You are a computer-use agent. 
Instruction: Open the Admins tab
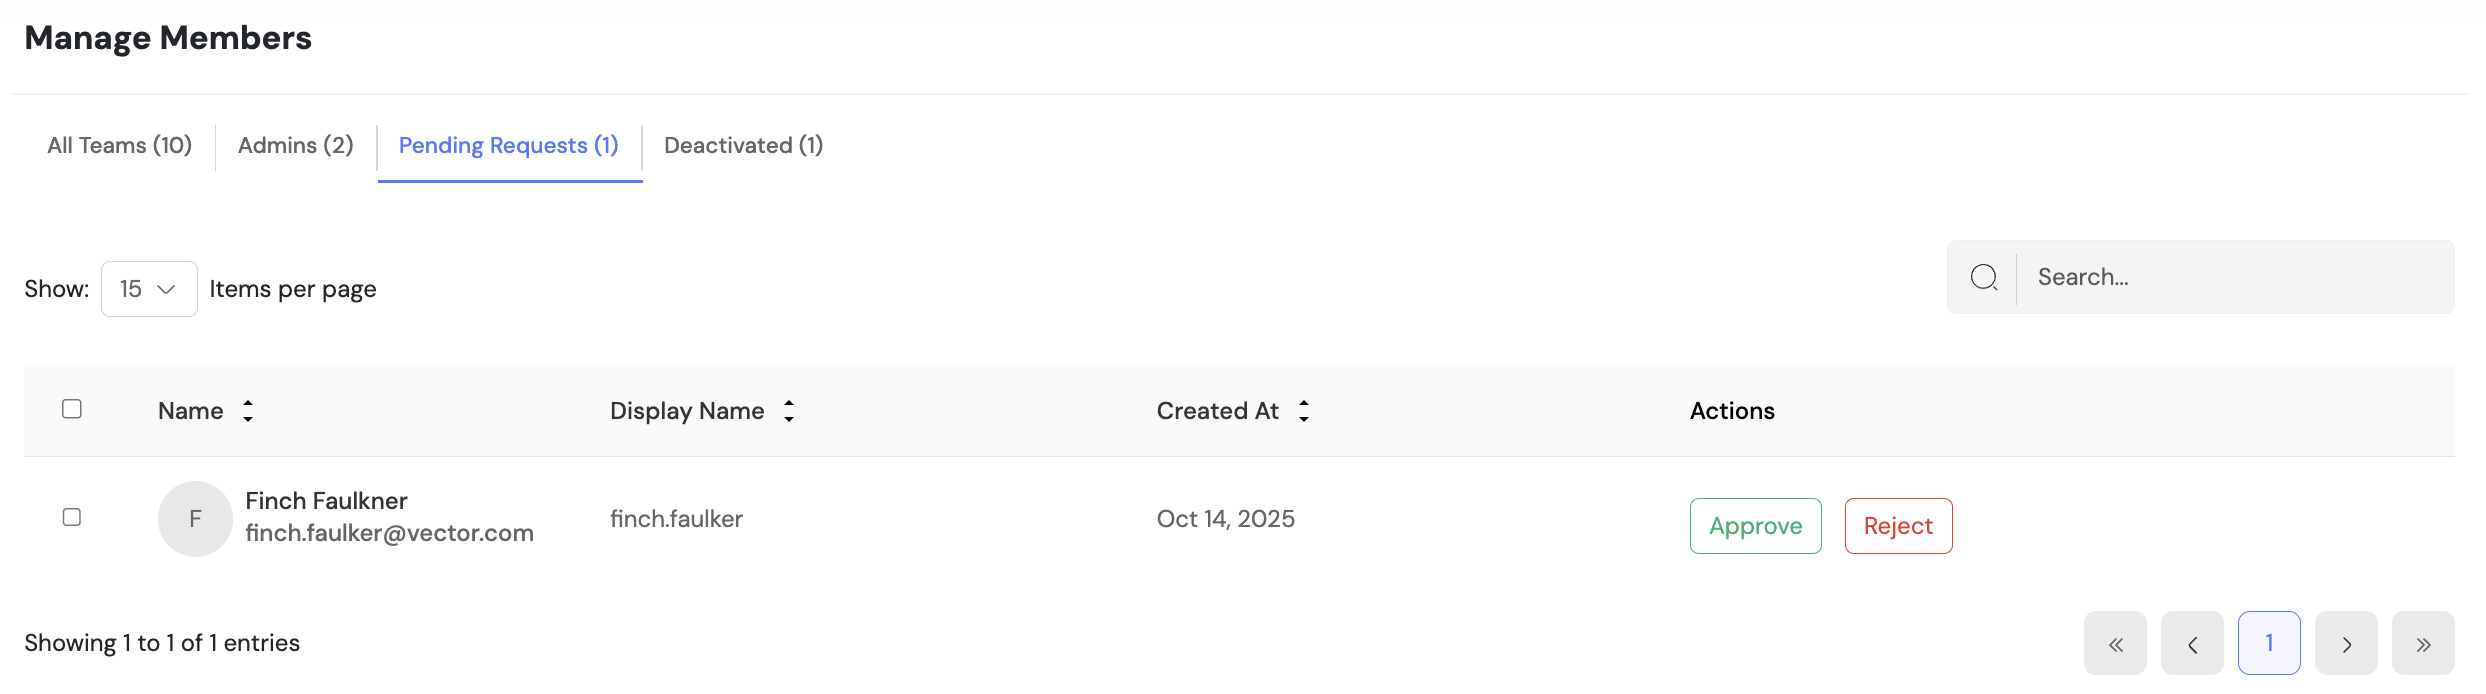click(x=296, y=146)
